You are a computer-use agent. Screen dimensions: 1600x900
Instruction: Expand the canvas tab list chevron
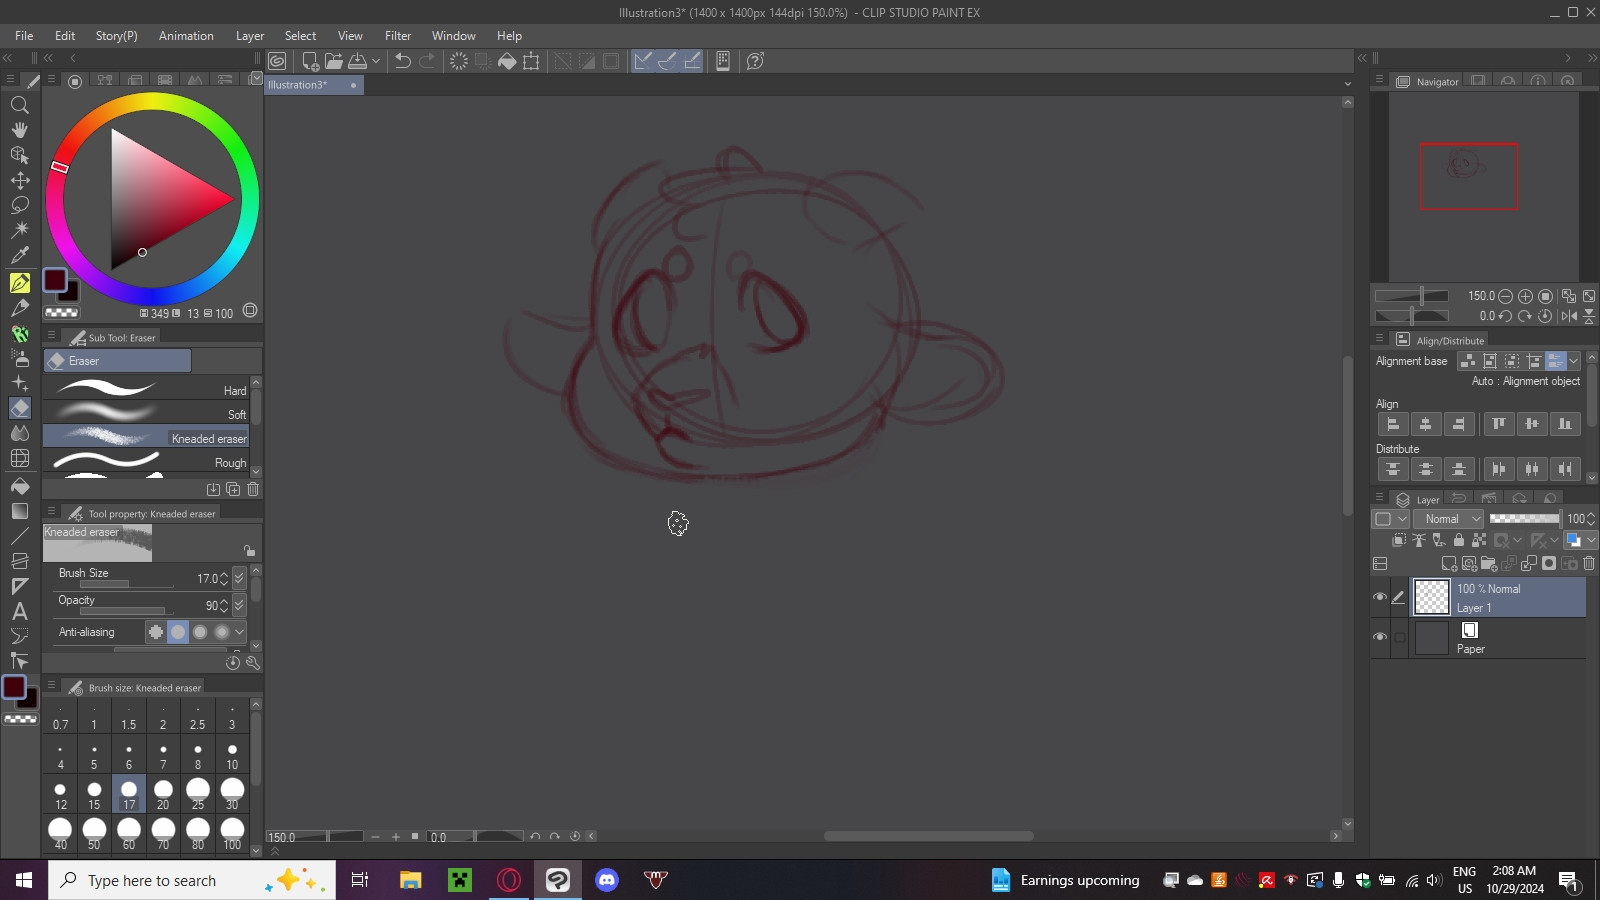[x=1347, y=84]
